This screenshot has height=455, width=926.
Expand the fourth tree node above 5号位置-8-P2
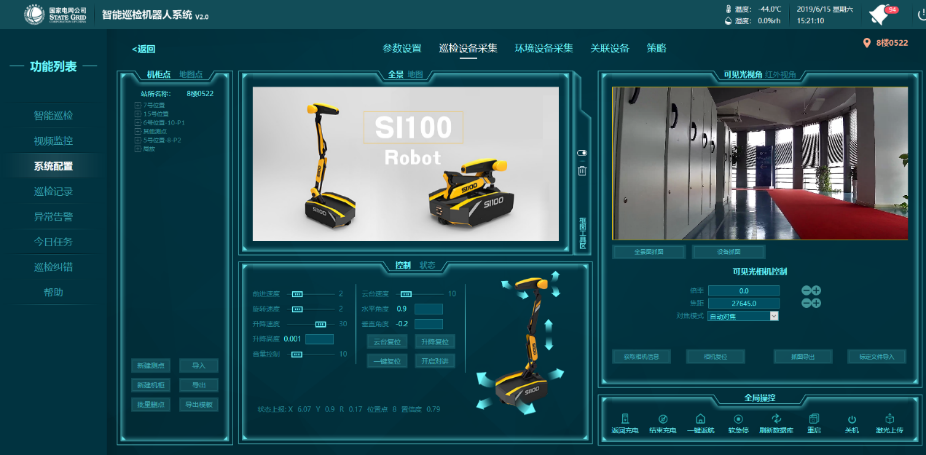(138, 132)
